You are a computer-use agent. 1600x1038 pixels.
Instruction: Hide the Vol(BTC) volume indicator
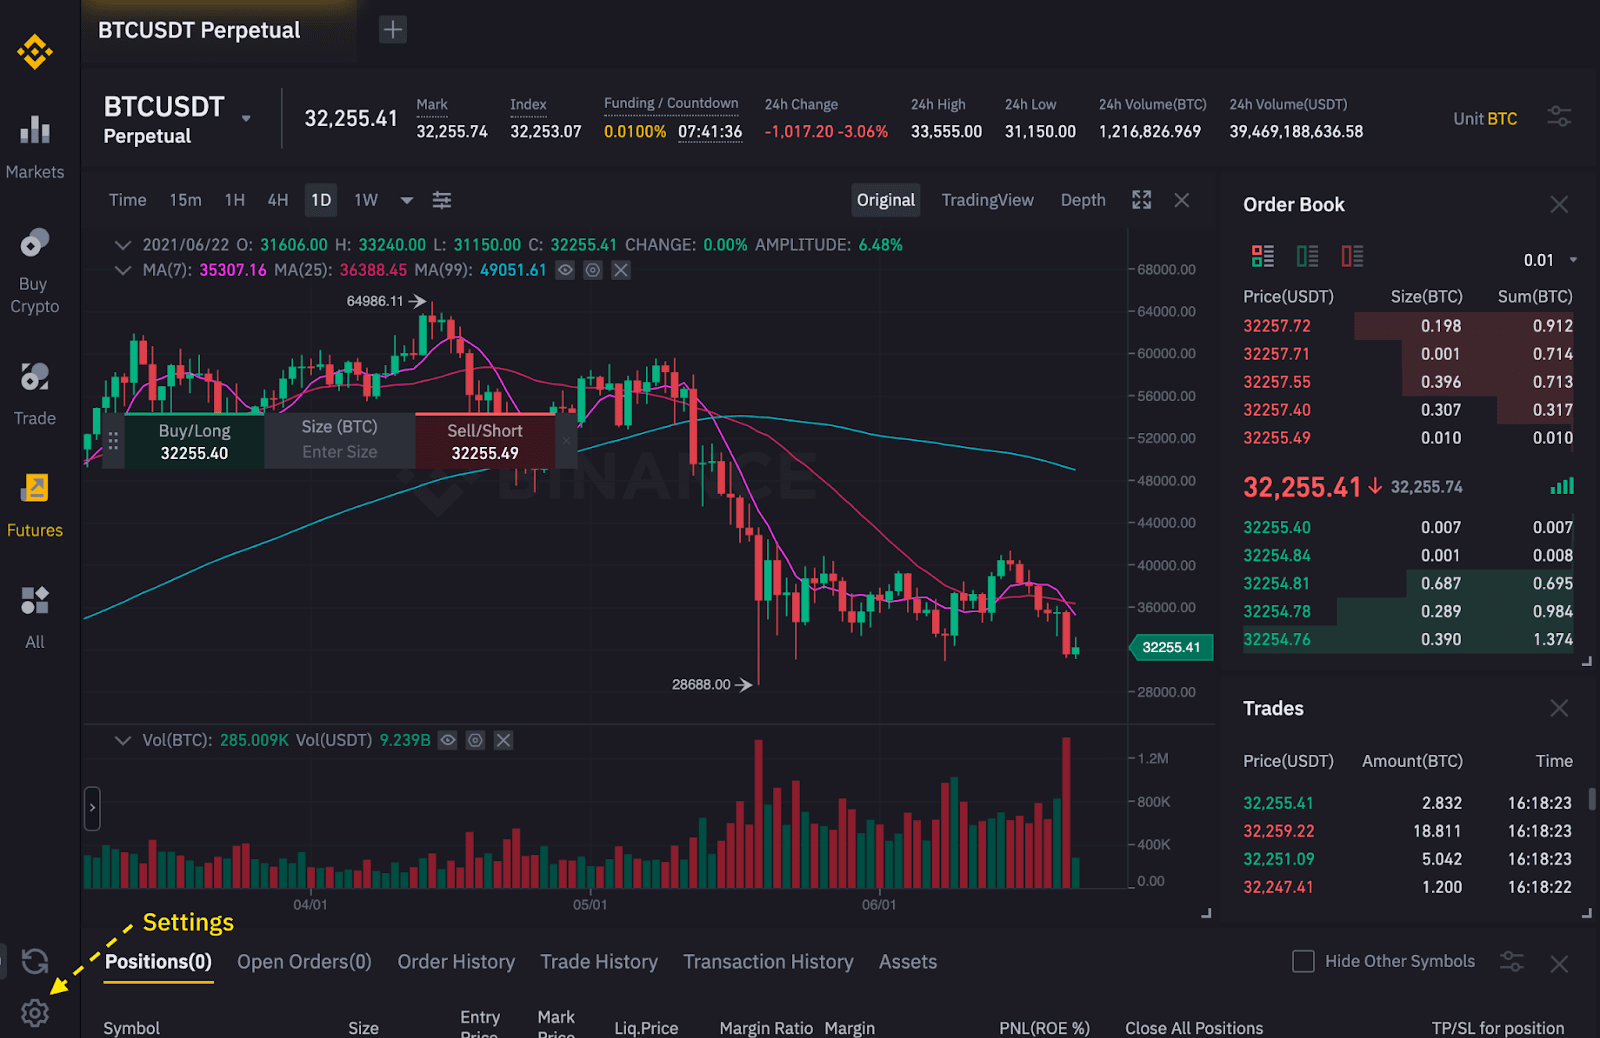tap(447, 740)
